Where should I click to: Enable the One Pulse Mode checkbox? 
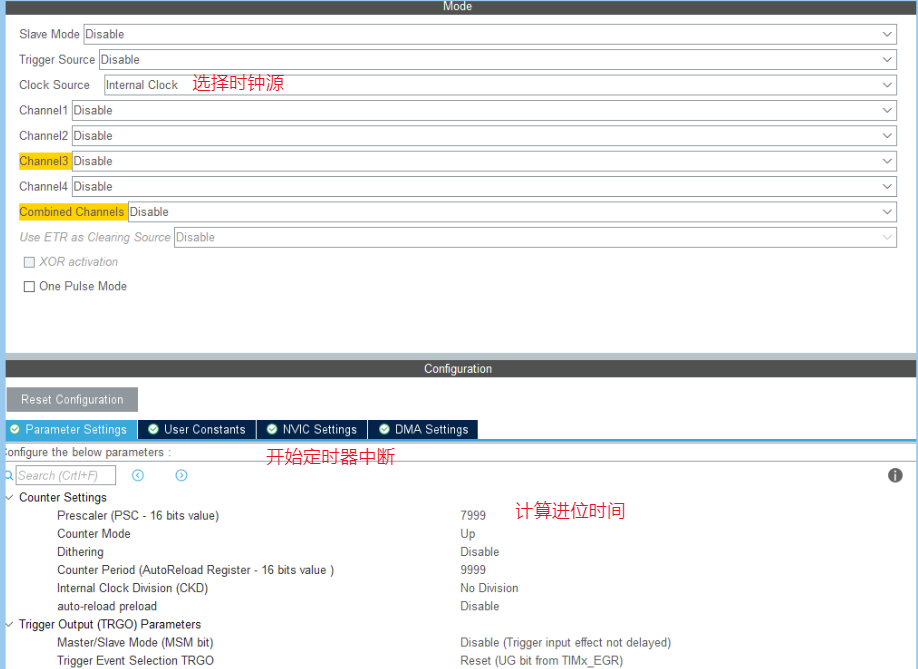29,287
